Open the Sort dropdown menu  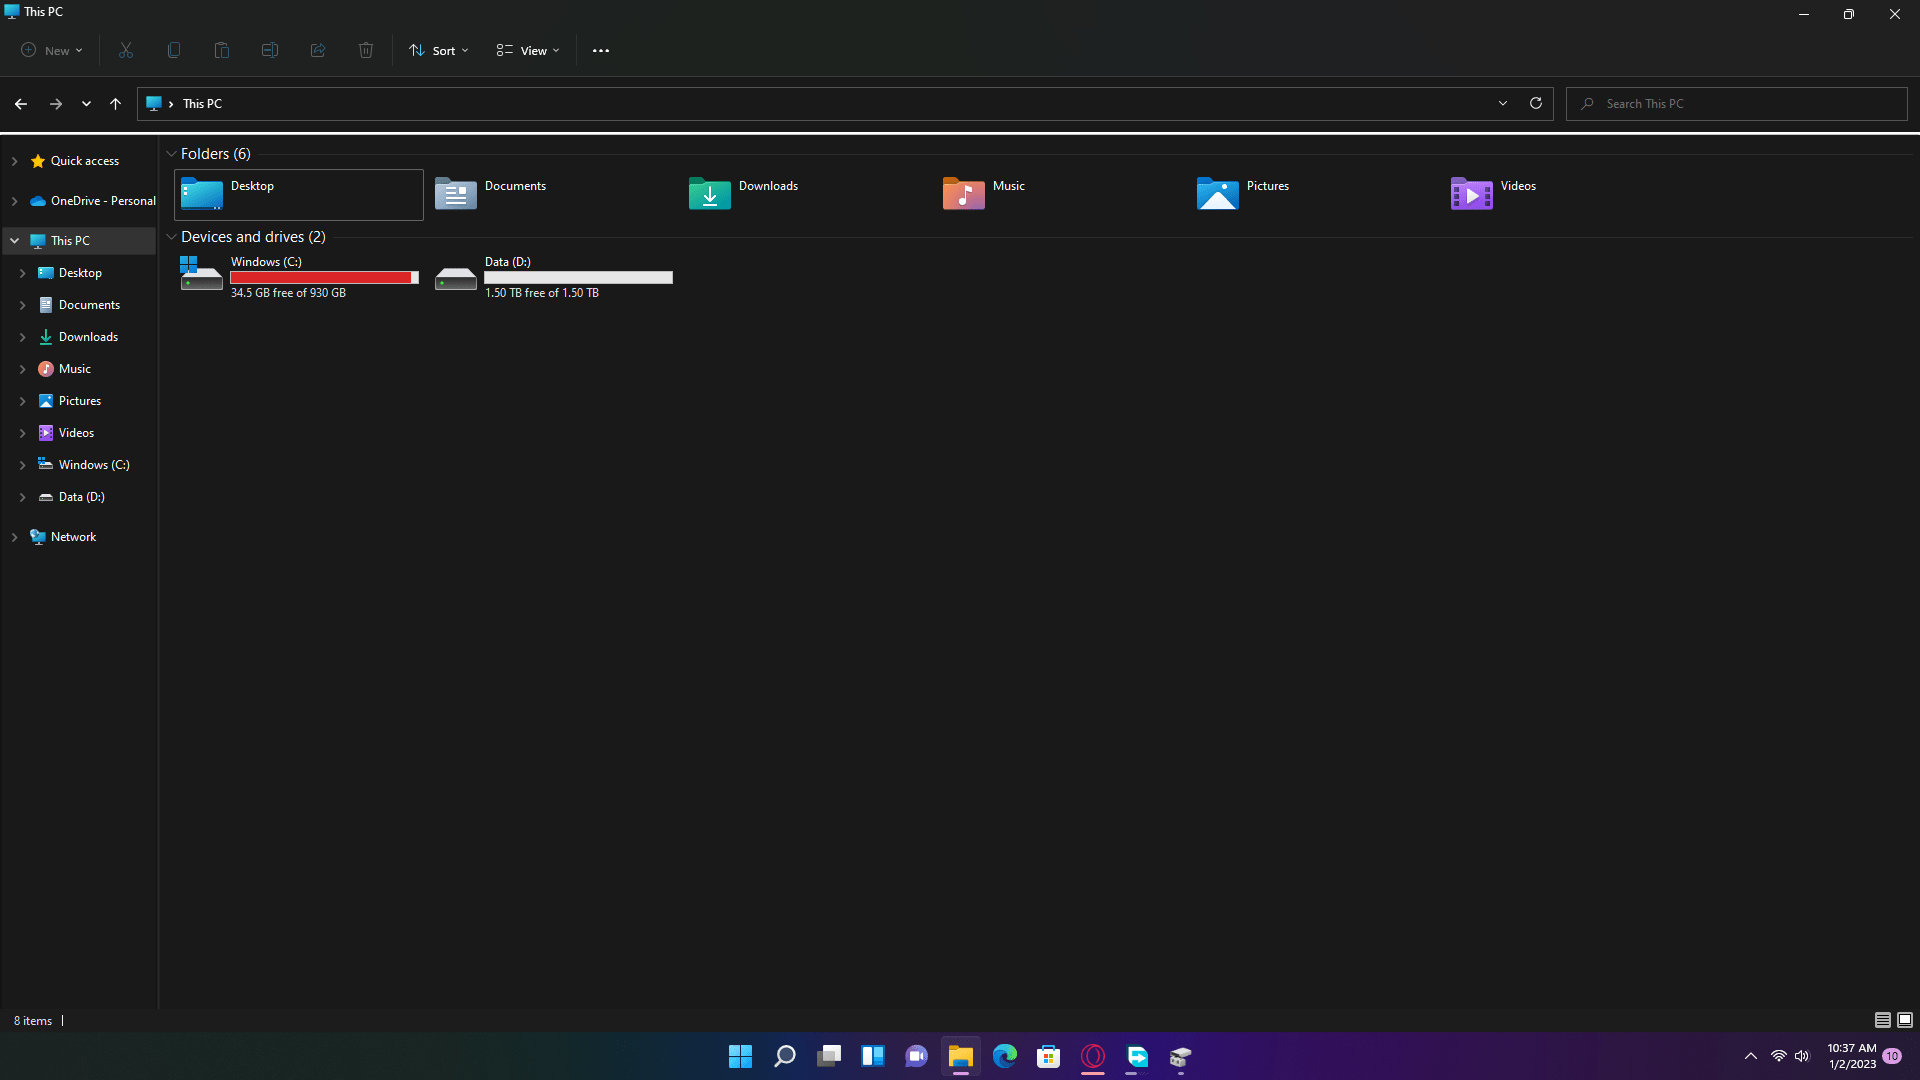[439, 50]
